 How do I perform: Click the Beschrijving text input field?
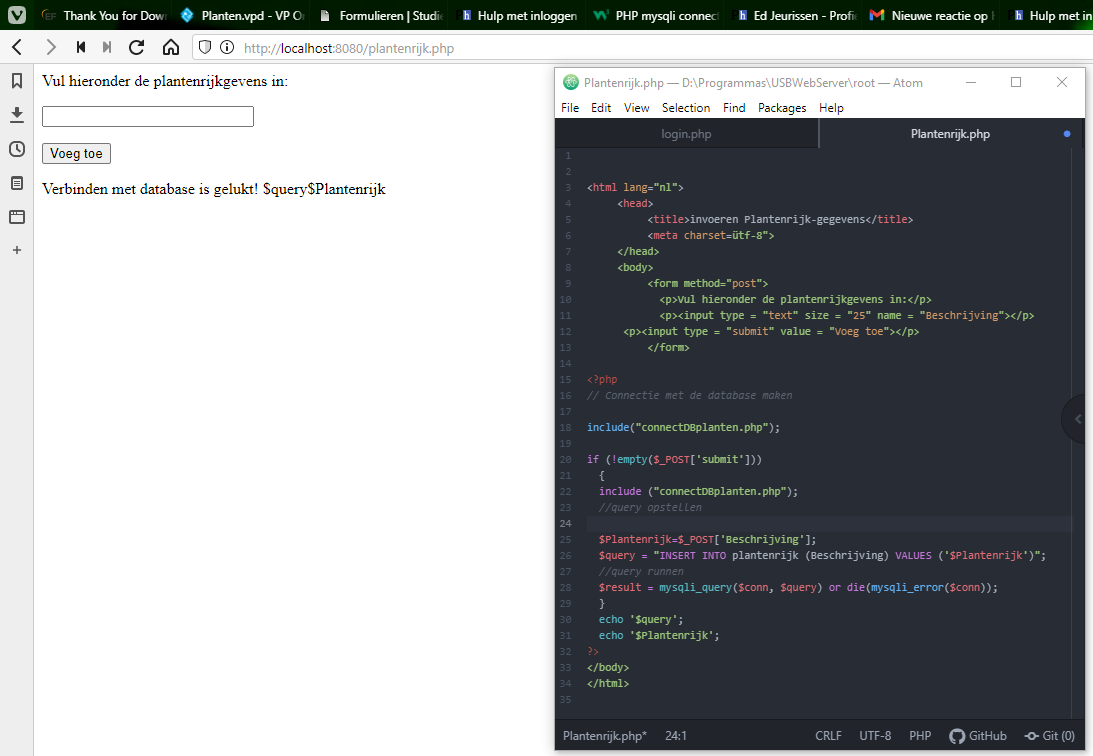[148, 116]
